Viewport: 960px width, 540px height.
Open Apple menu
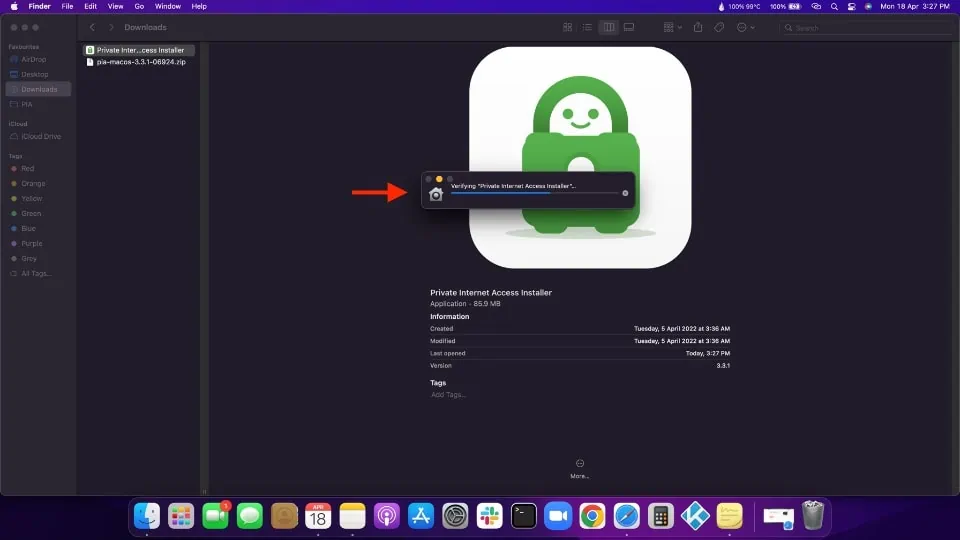point(13,6)
